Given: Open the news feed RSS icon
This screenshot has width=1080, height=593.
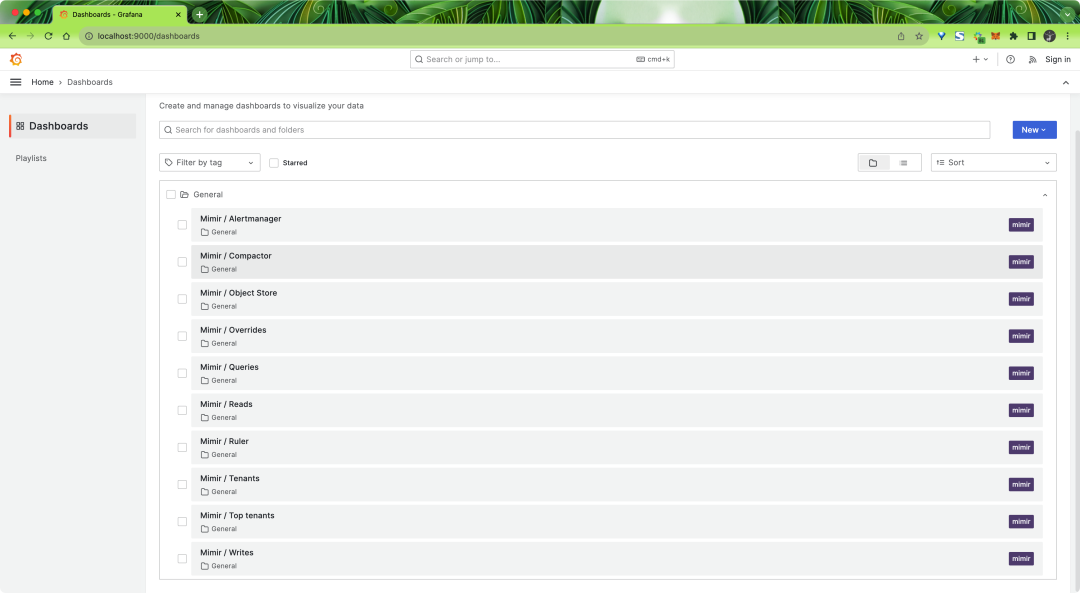Looking at the screenshot, I should tap(1032, 59).
